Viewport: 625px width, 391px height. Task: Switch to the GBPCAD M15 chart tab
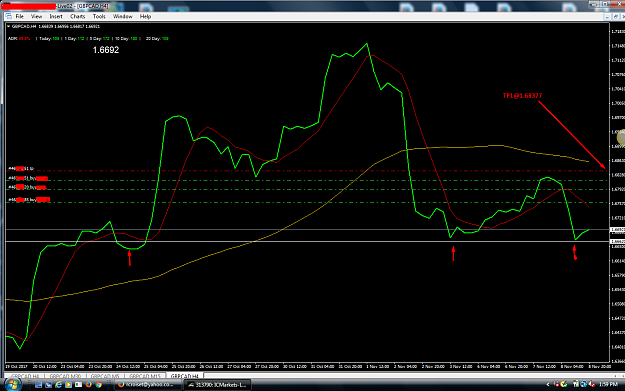pyautogui.click(x=145, y=376)
